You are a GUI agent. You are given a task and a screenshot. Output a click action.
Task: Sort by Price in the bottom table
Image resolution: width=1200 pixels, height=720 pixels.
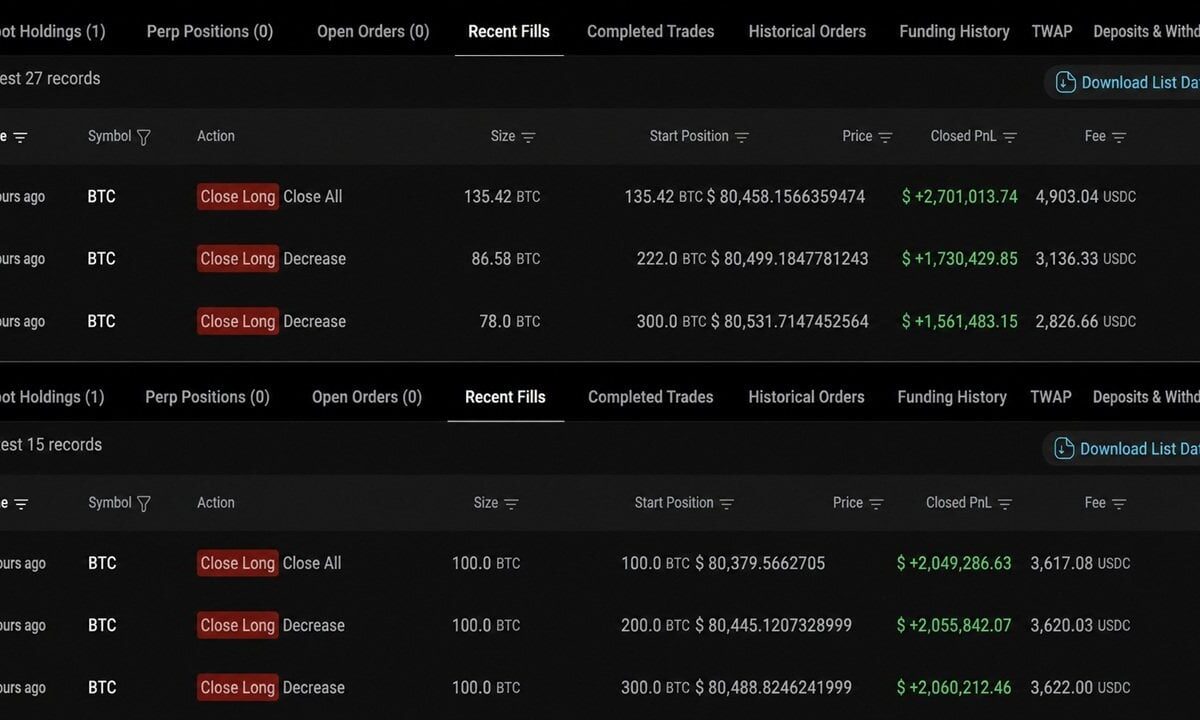pos(876,504)
